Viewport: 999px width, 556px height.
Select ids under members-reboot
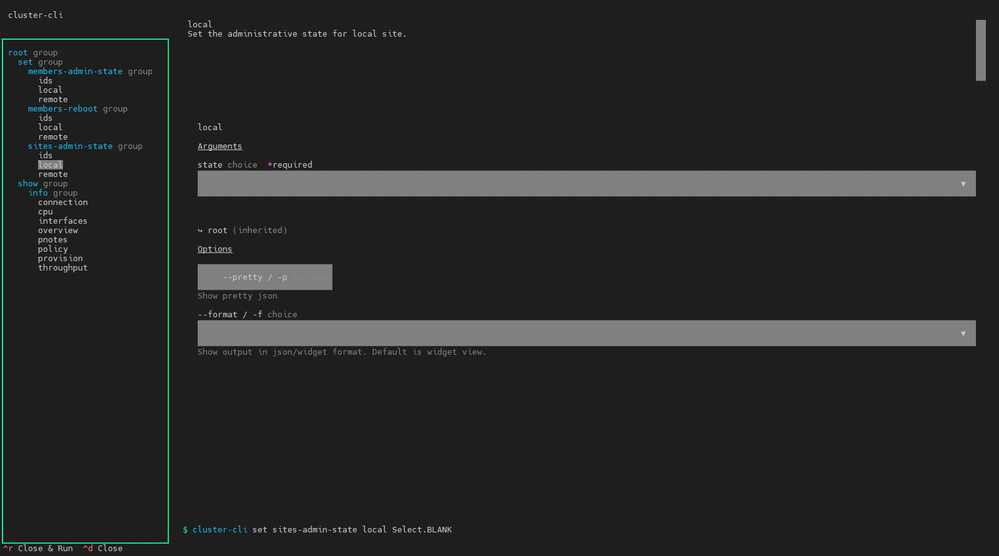[45, 118]
